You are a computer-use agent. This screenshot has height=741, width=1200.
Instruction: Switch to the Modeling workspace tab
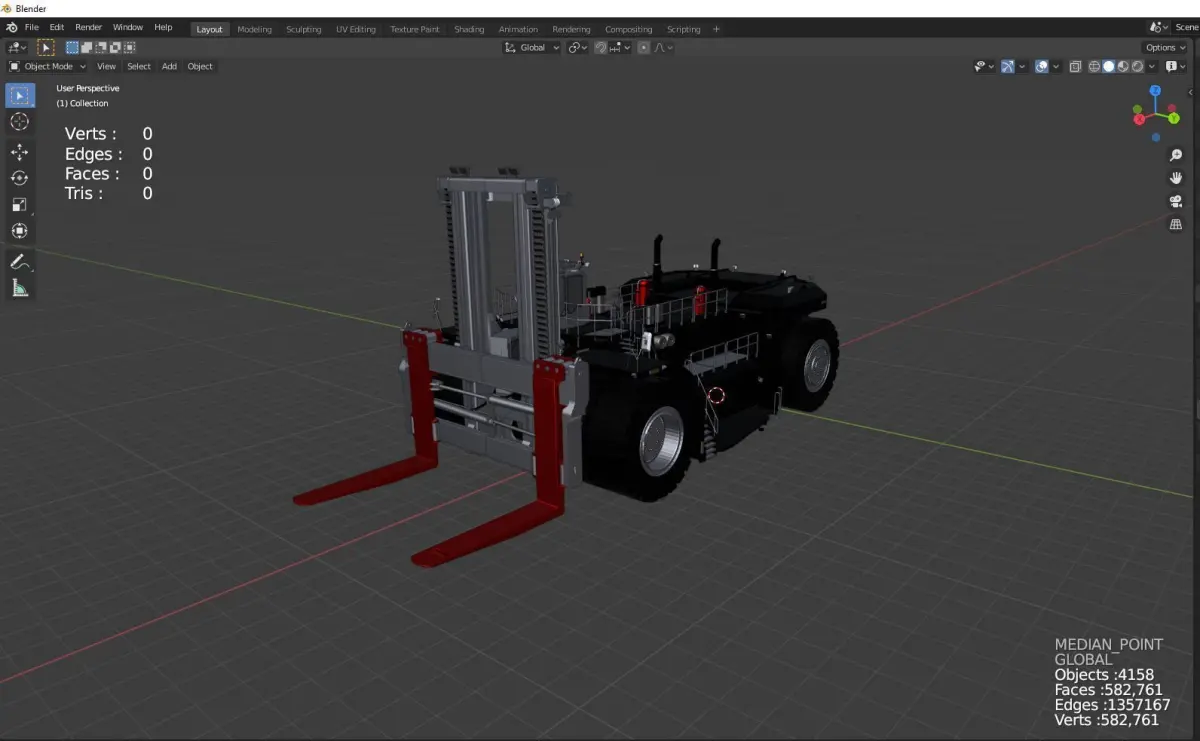[x=254, y=29]
